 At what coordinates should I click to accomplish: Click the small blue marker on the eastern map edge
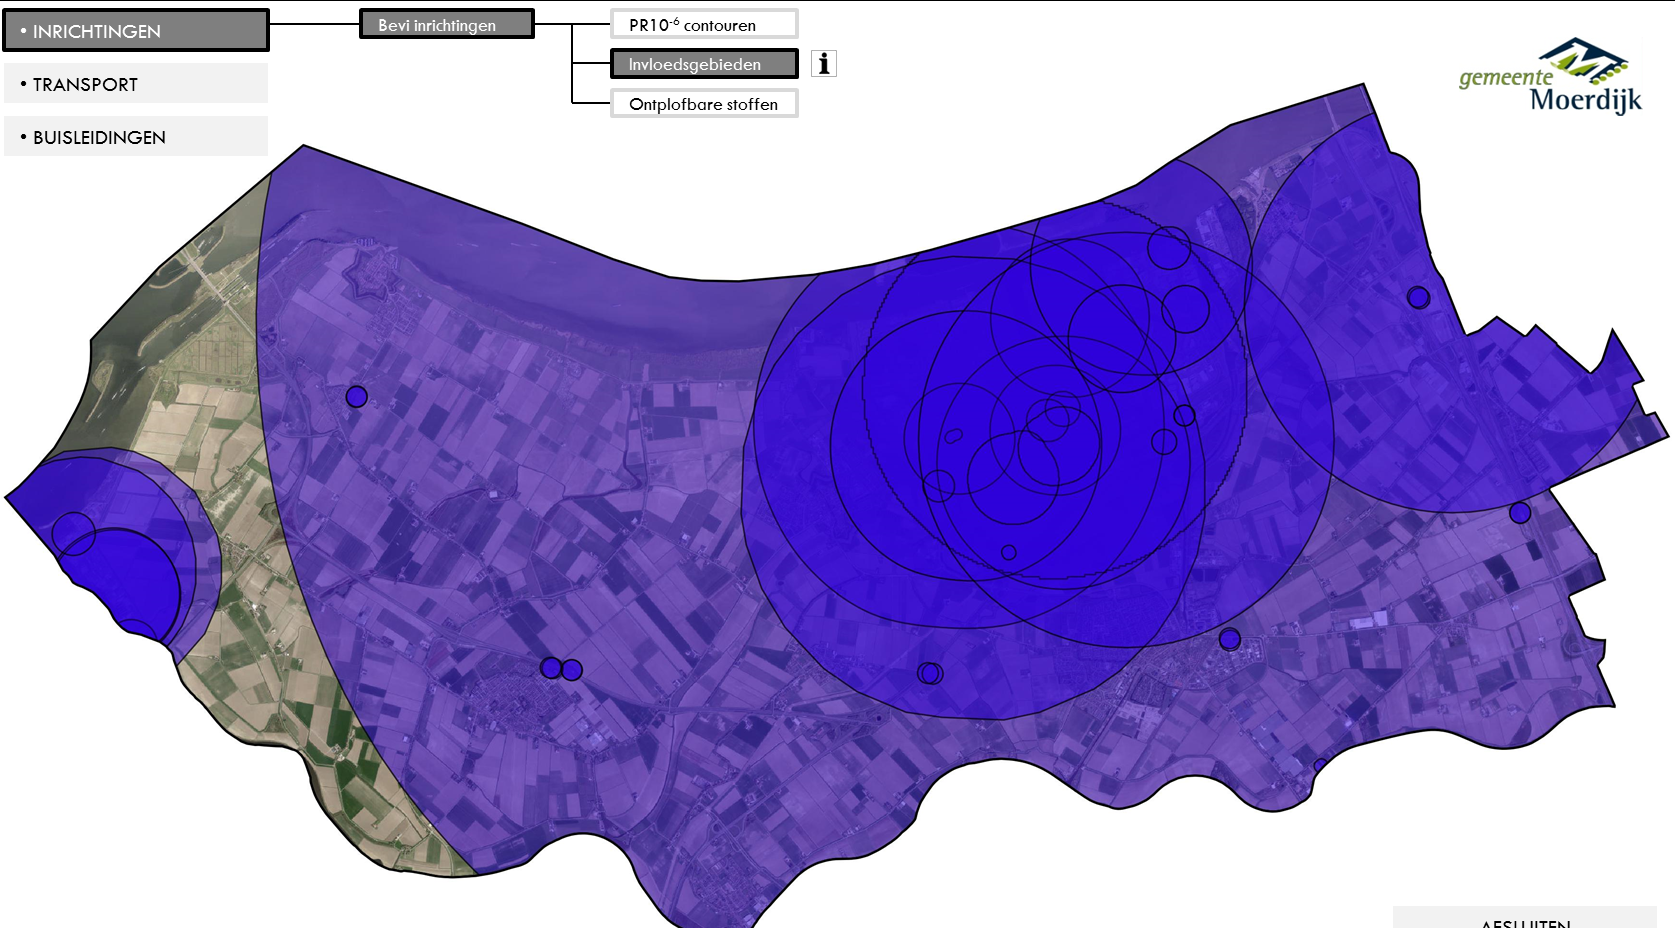(x=1519, y=514)
